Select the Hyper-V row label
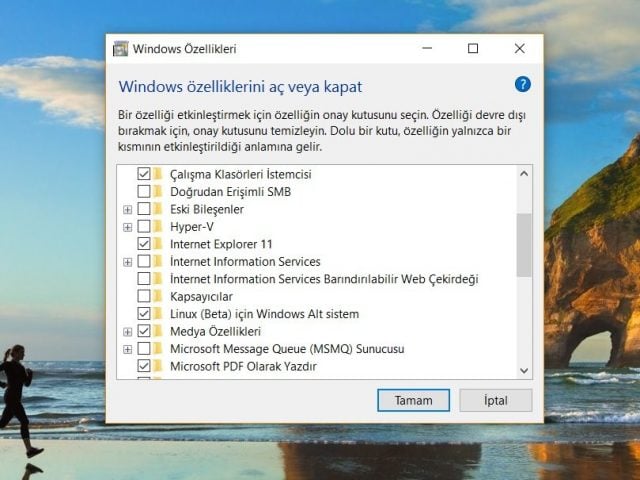 [192, 227]
